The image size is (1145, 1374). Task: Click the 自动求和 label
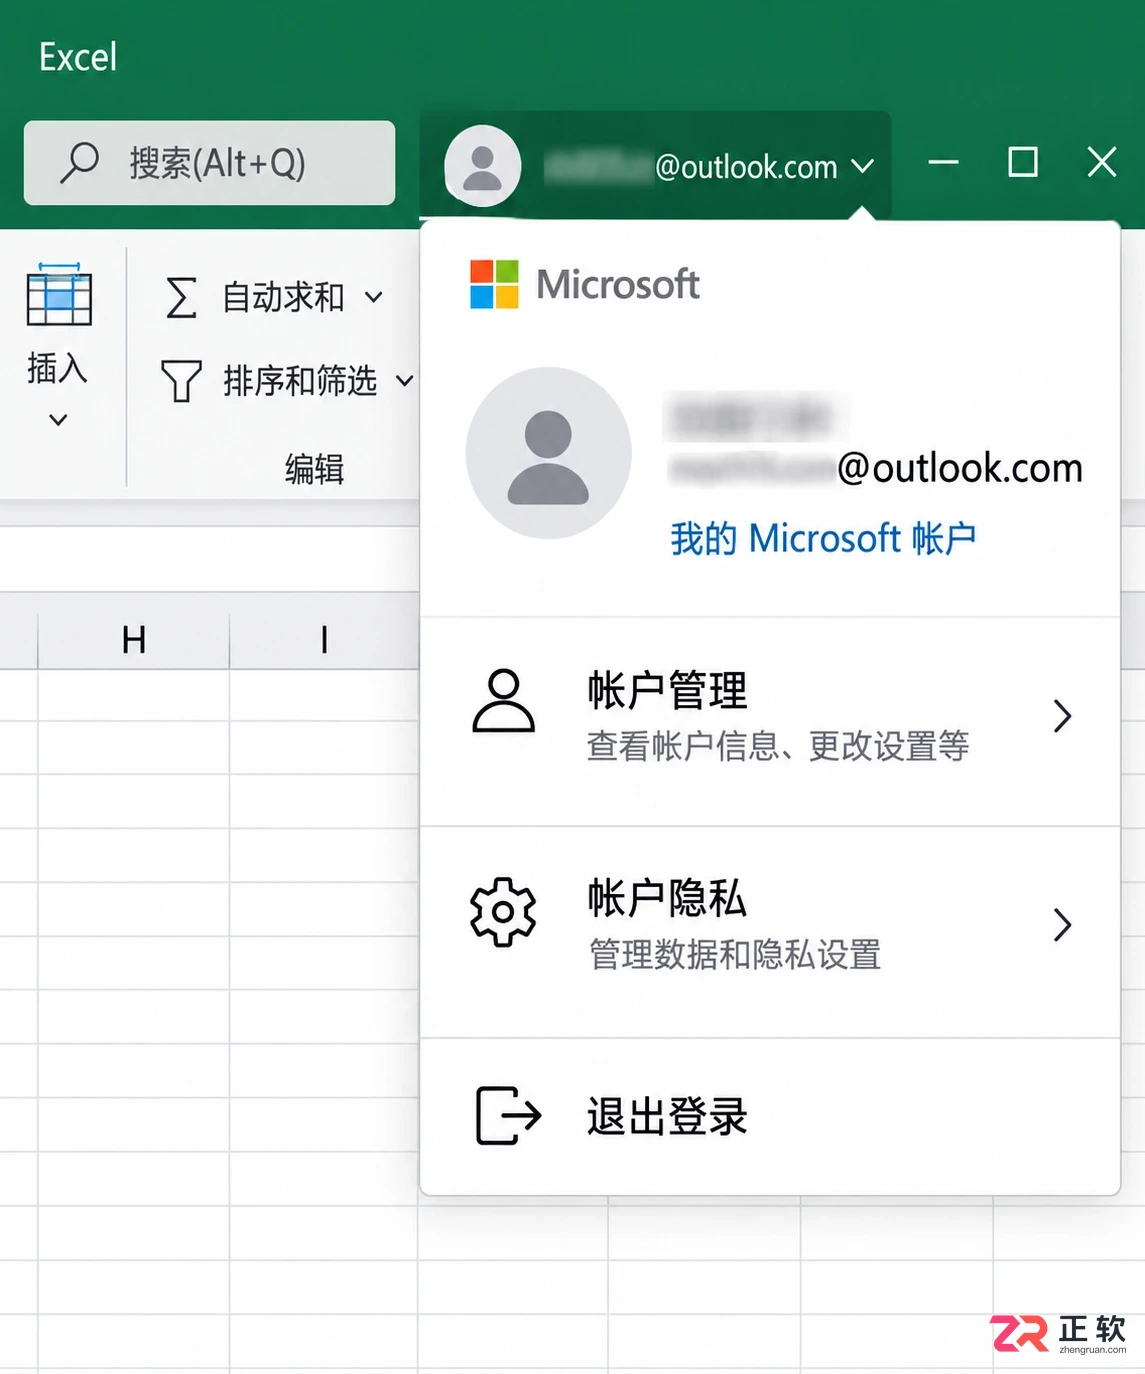[x=284, y=297]
